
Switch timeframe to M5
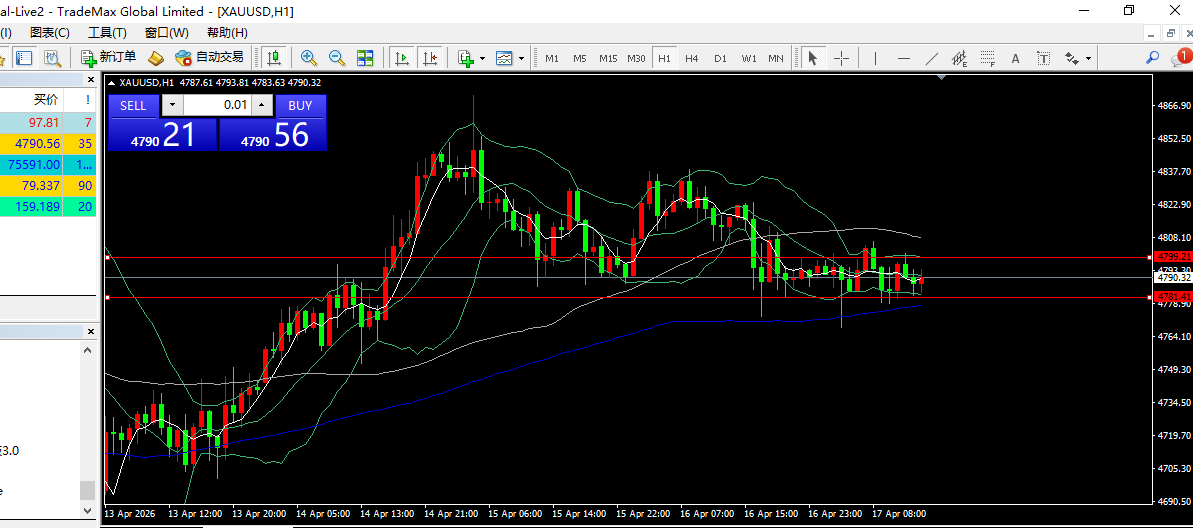pos(580,58)
